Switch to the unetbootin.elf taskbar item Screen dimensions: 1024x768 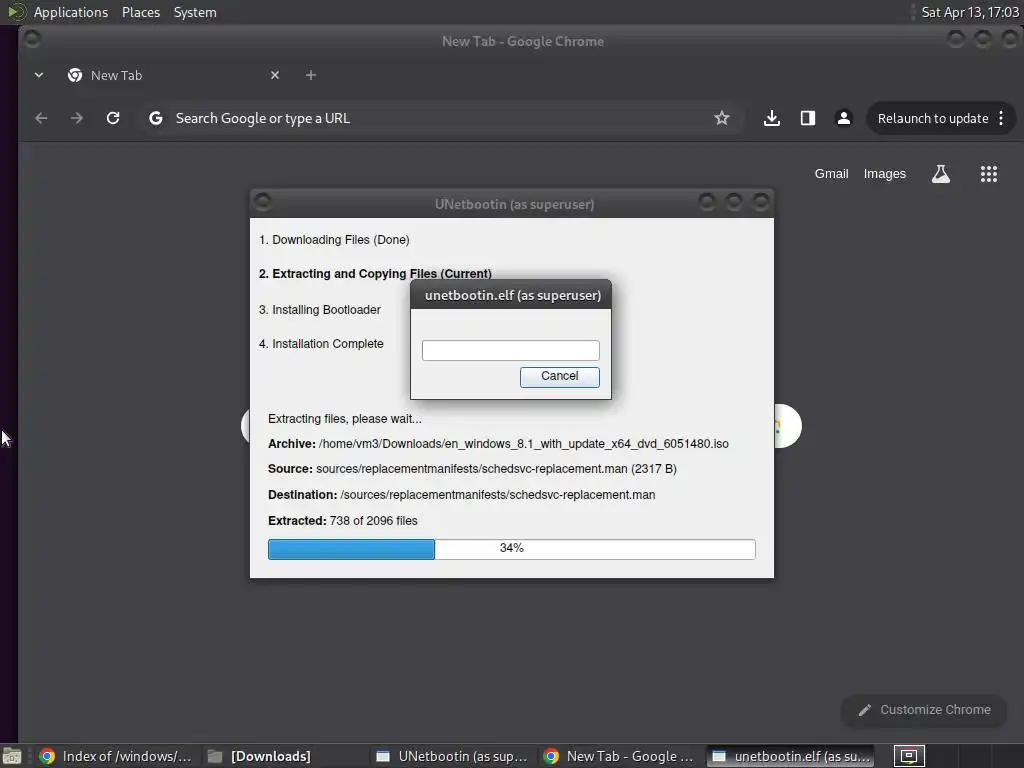click(x=790, y=756)
